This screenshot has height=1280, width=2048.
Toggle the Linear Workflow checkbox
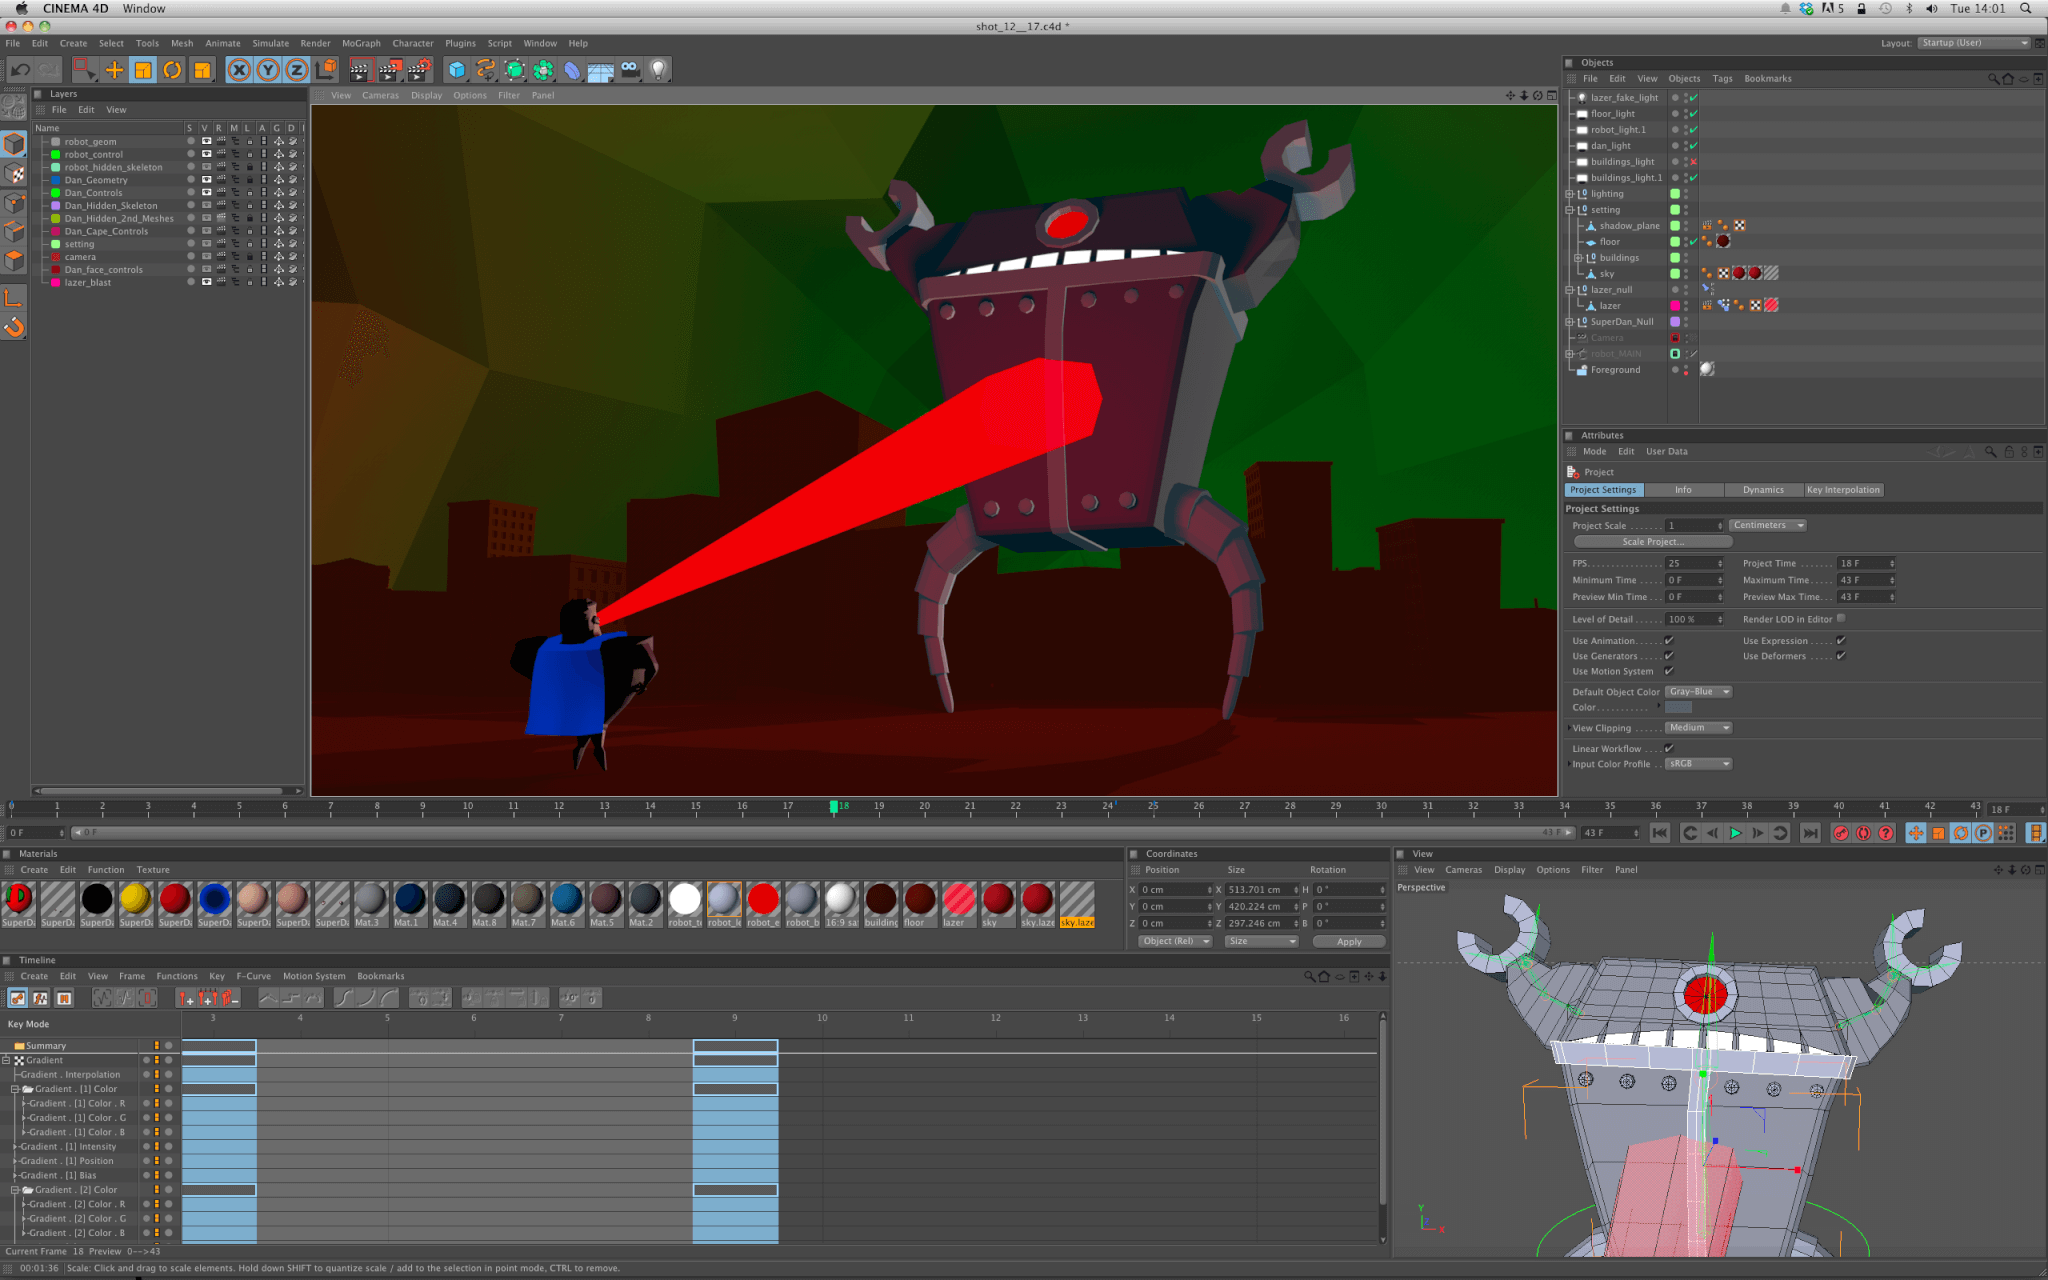coord(1669,748)
